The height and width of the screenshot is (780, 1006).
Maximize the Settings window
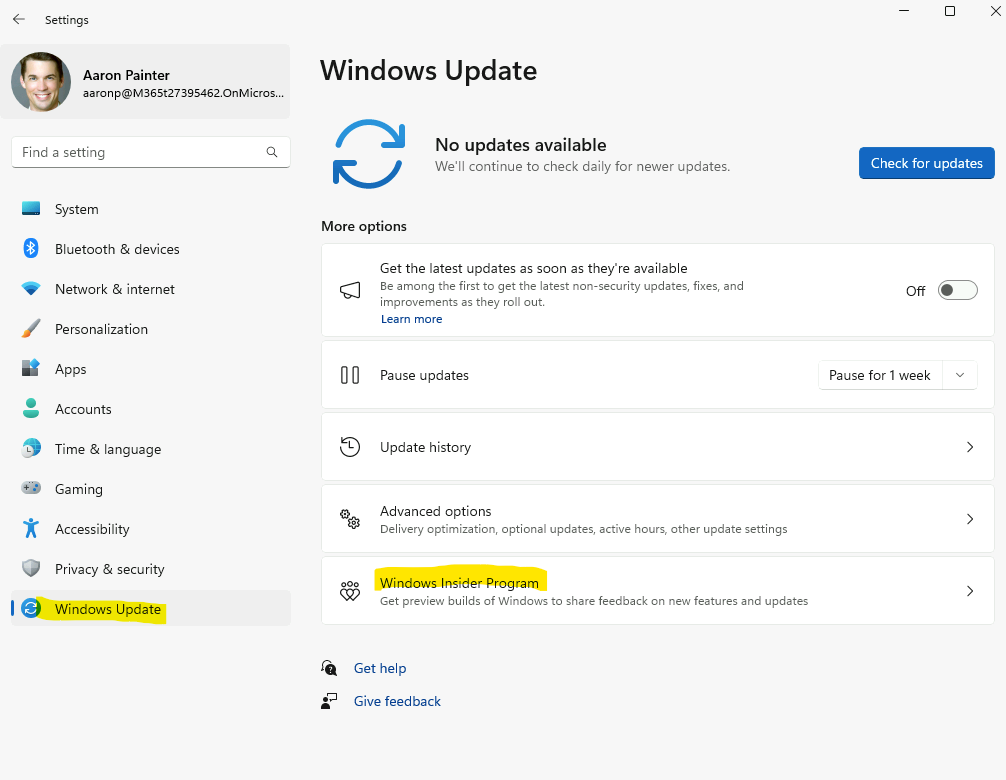[950, 11]
